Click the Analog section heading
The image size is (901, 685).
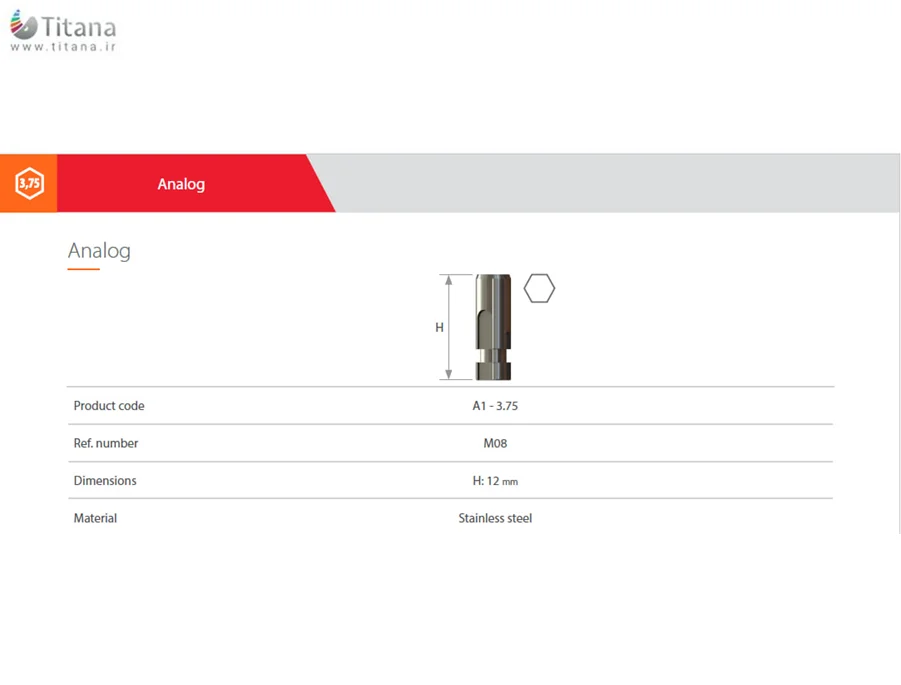(99, 251)
